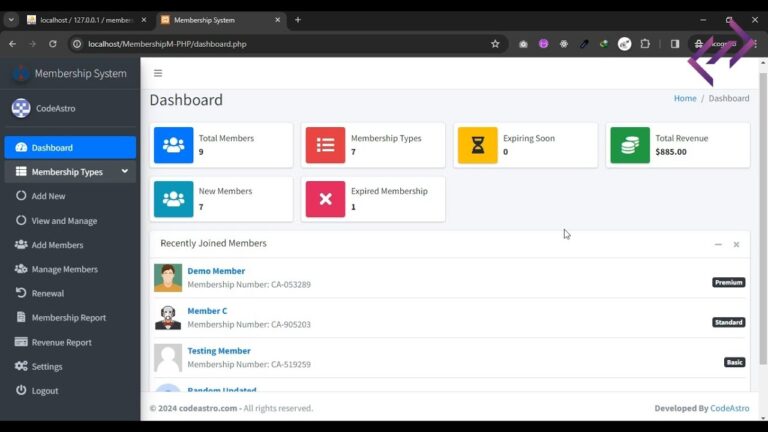Open Demo Member profile link
This screenshot has width=768, height=432.
216,271
